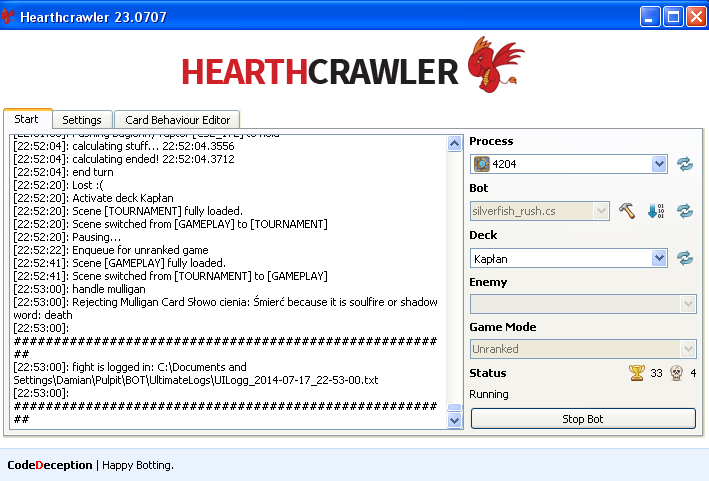Click log line 'Scene [TOURNAMENT] fully loaded.'

128,212
